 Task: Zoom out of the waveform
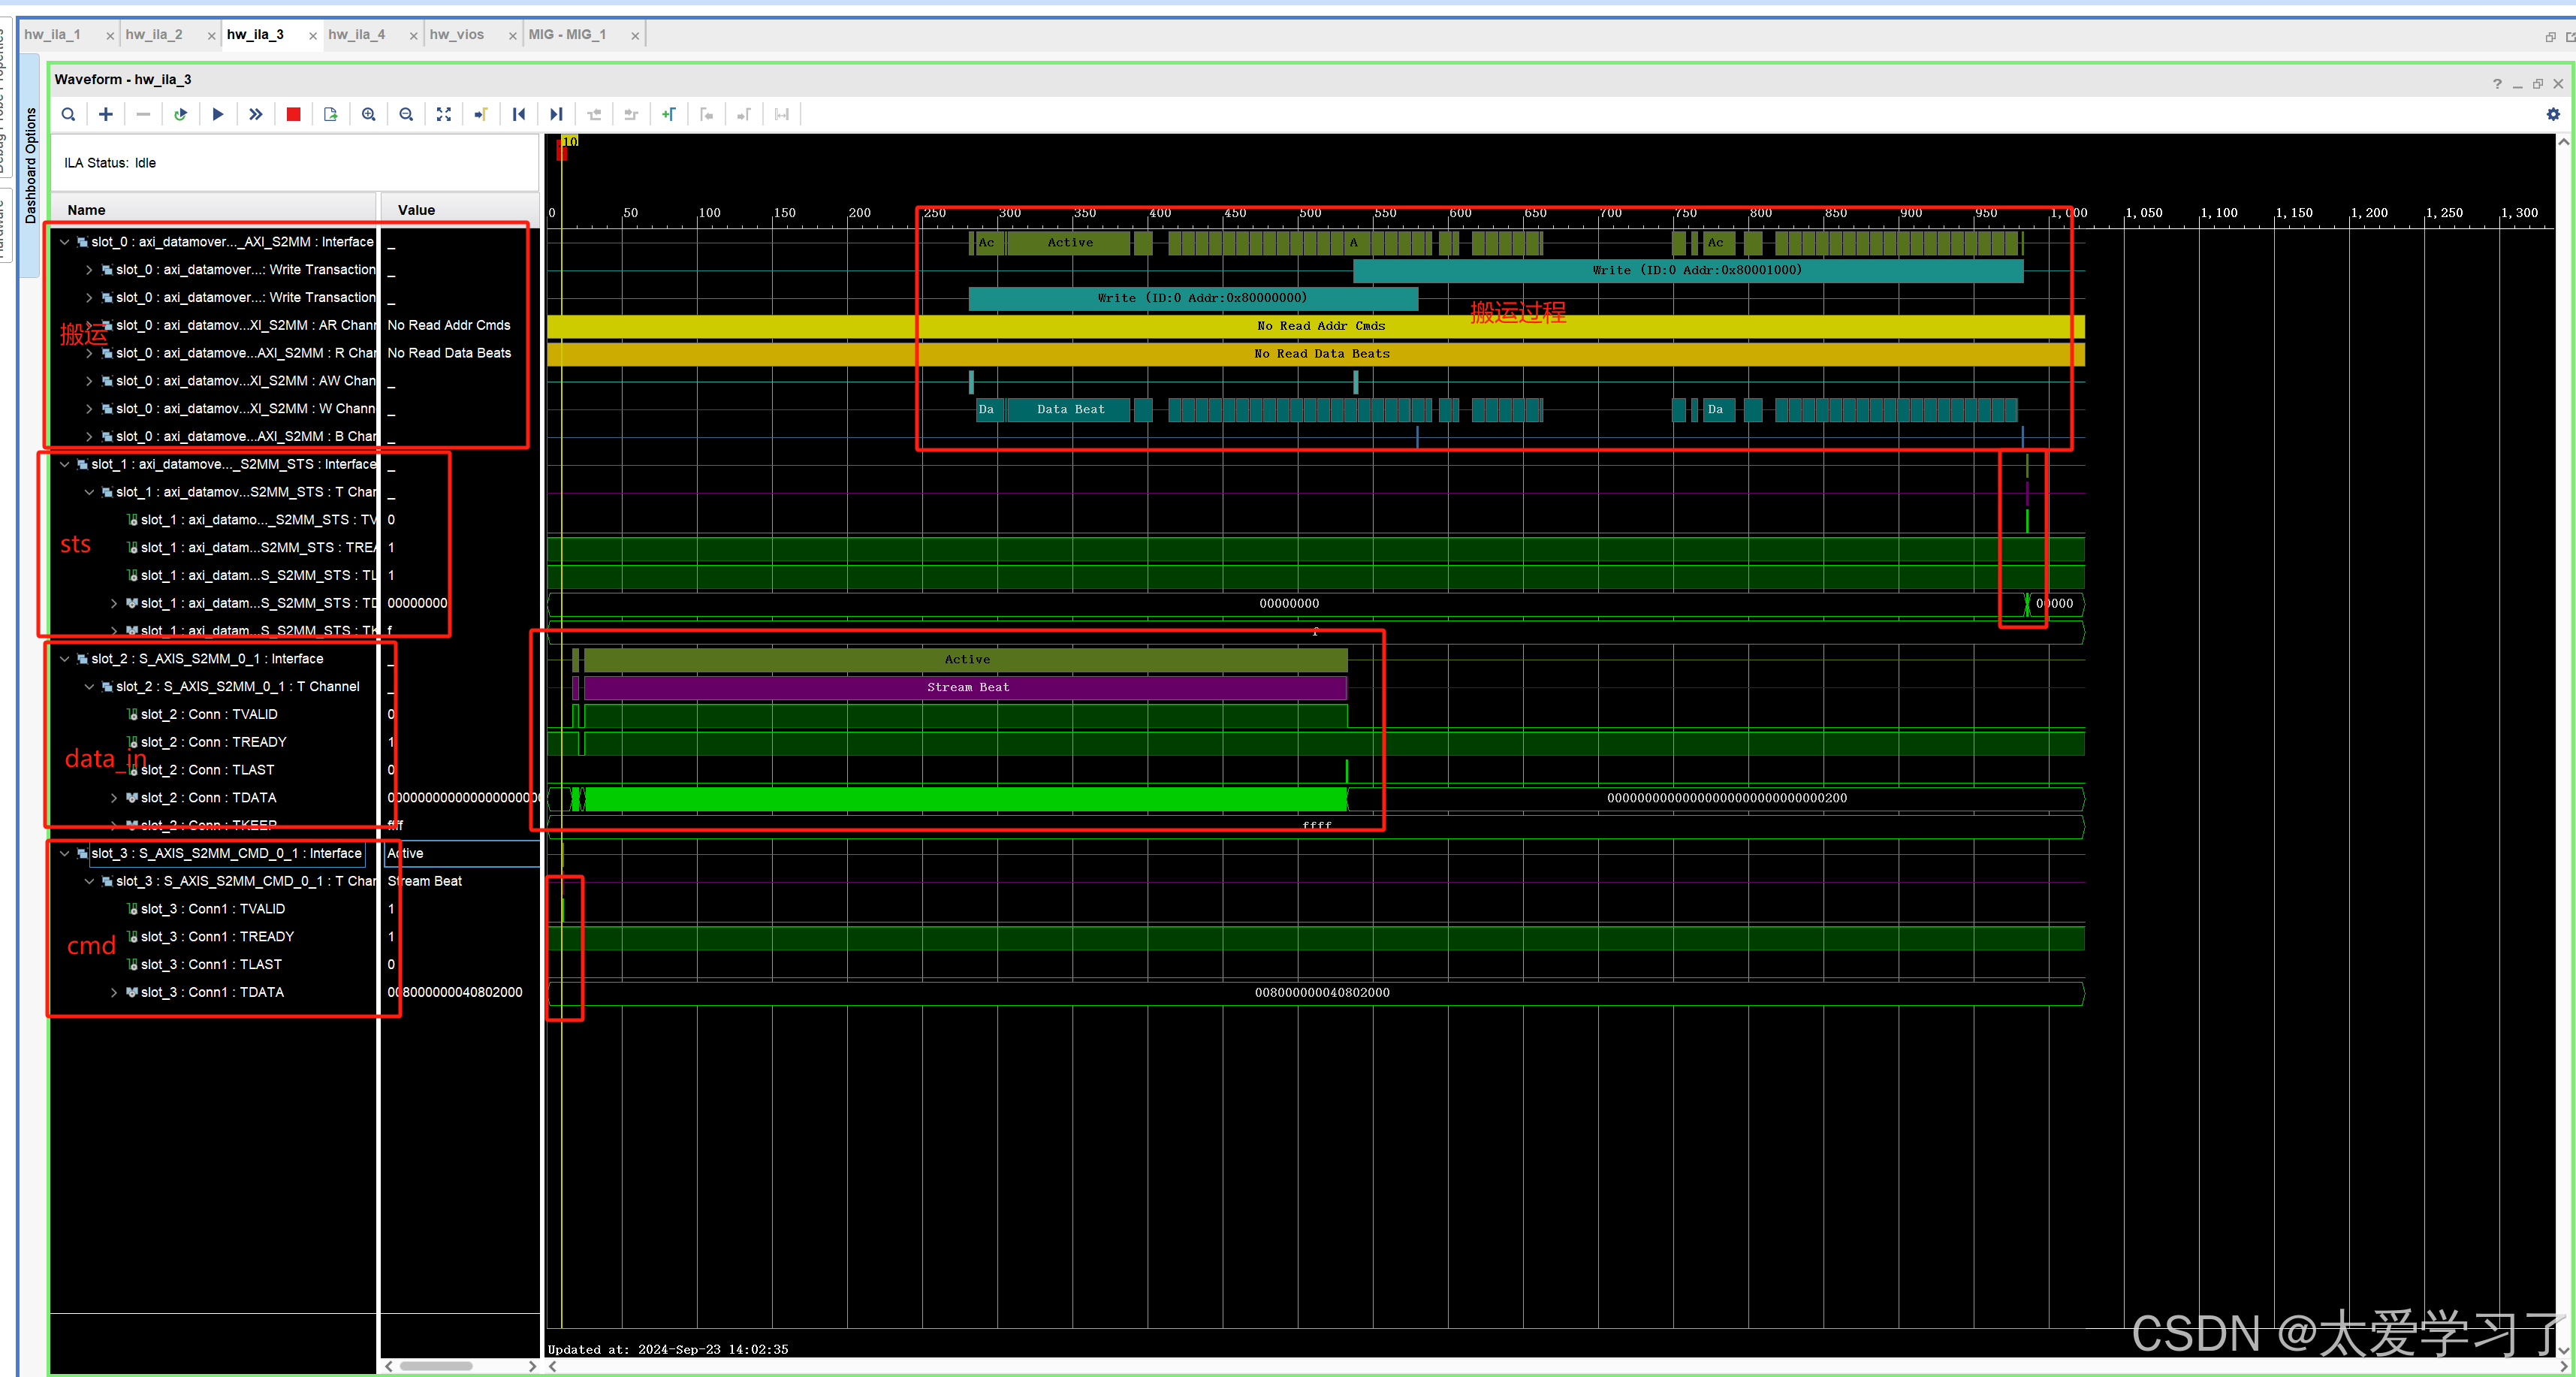point(406,114)
